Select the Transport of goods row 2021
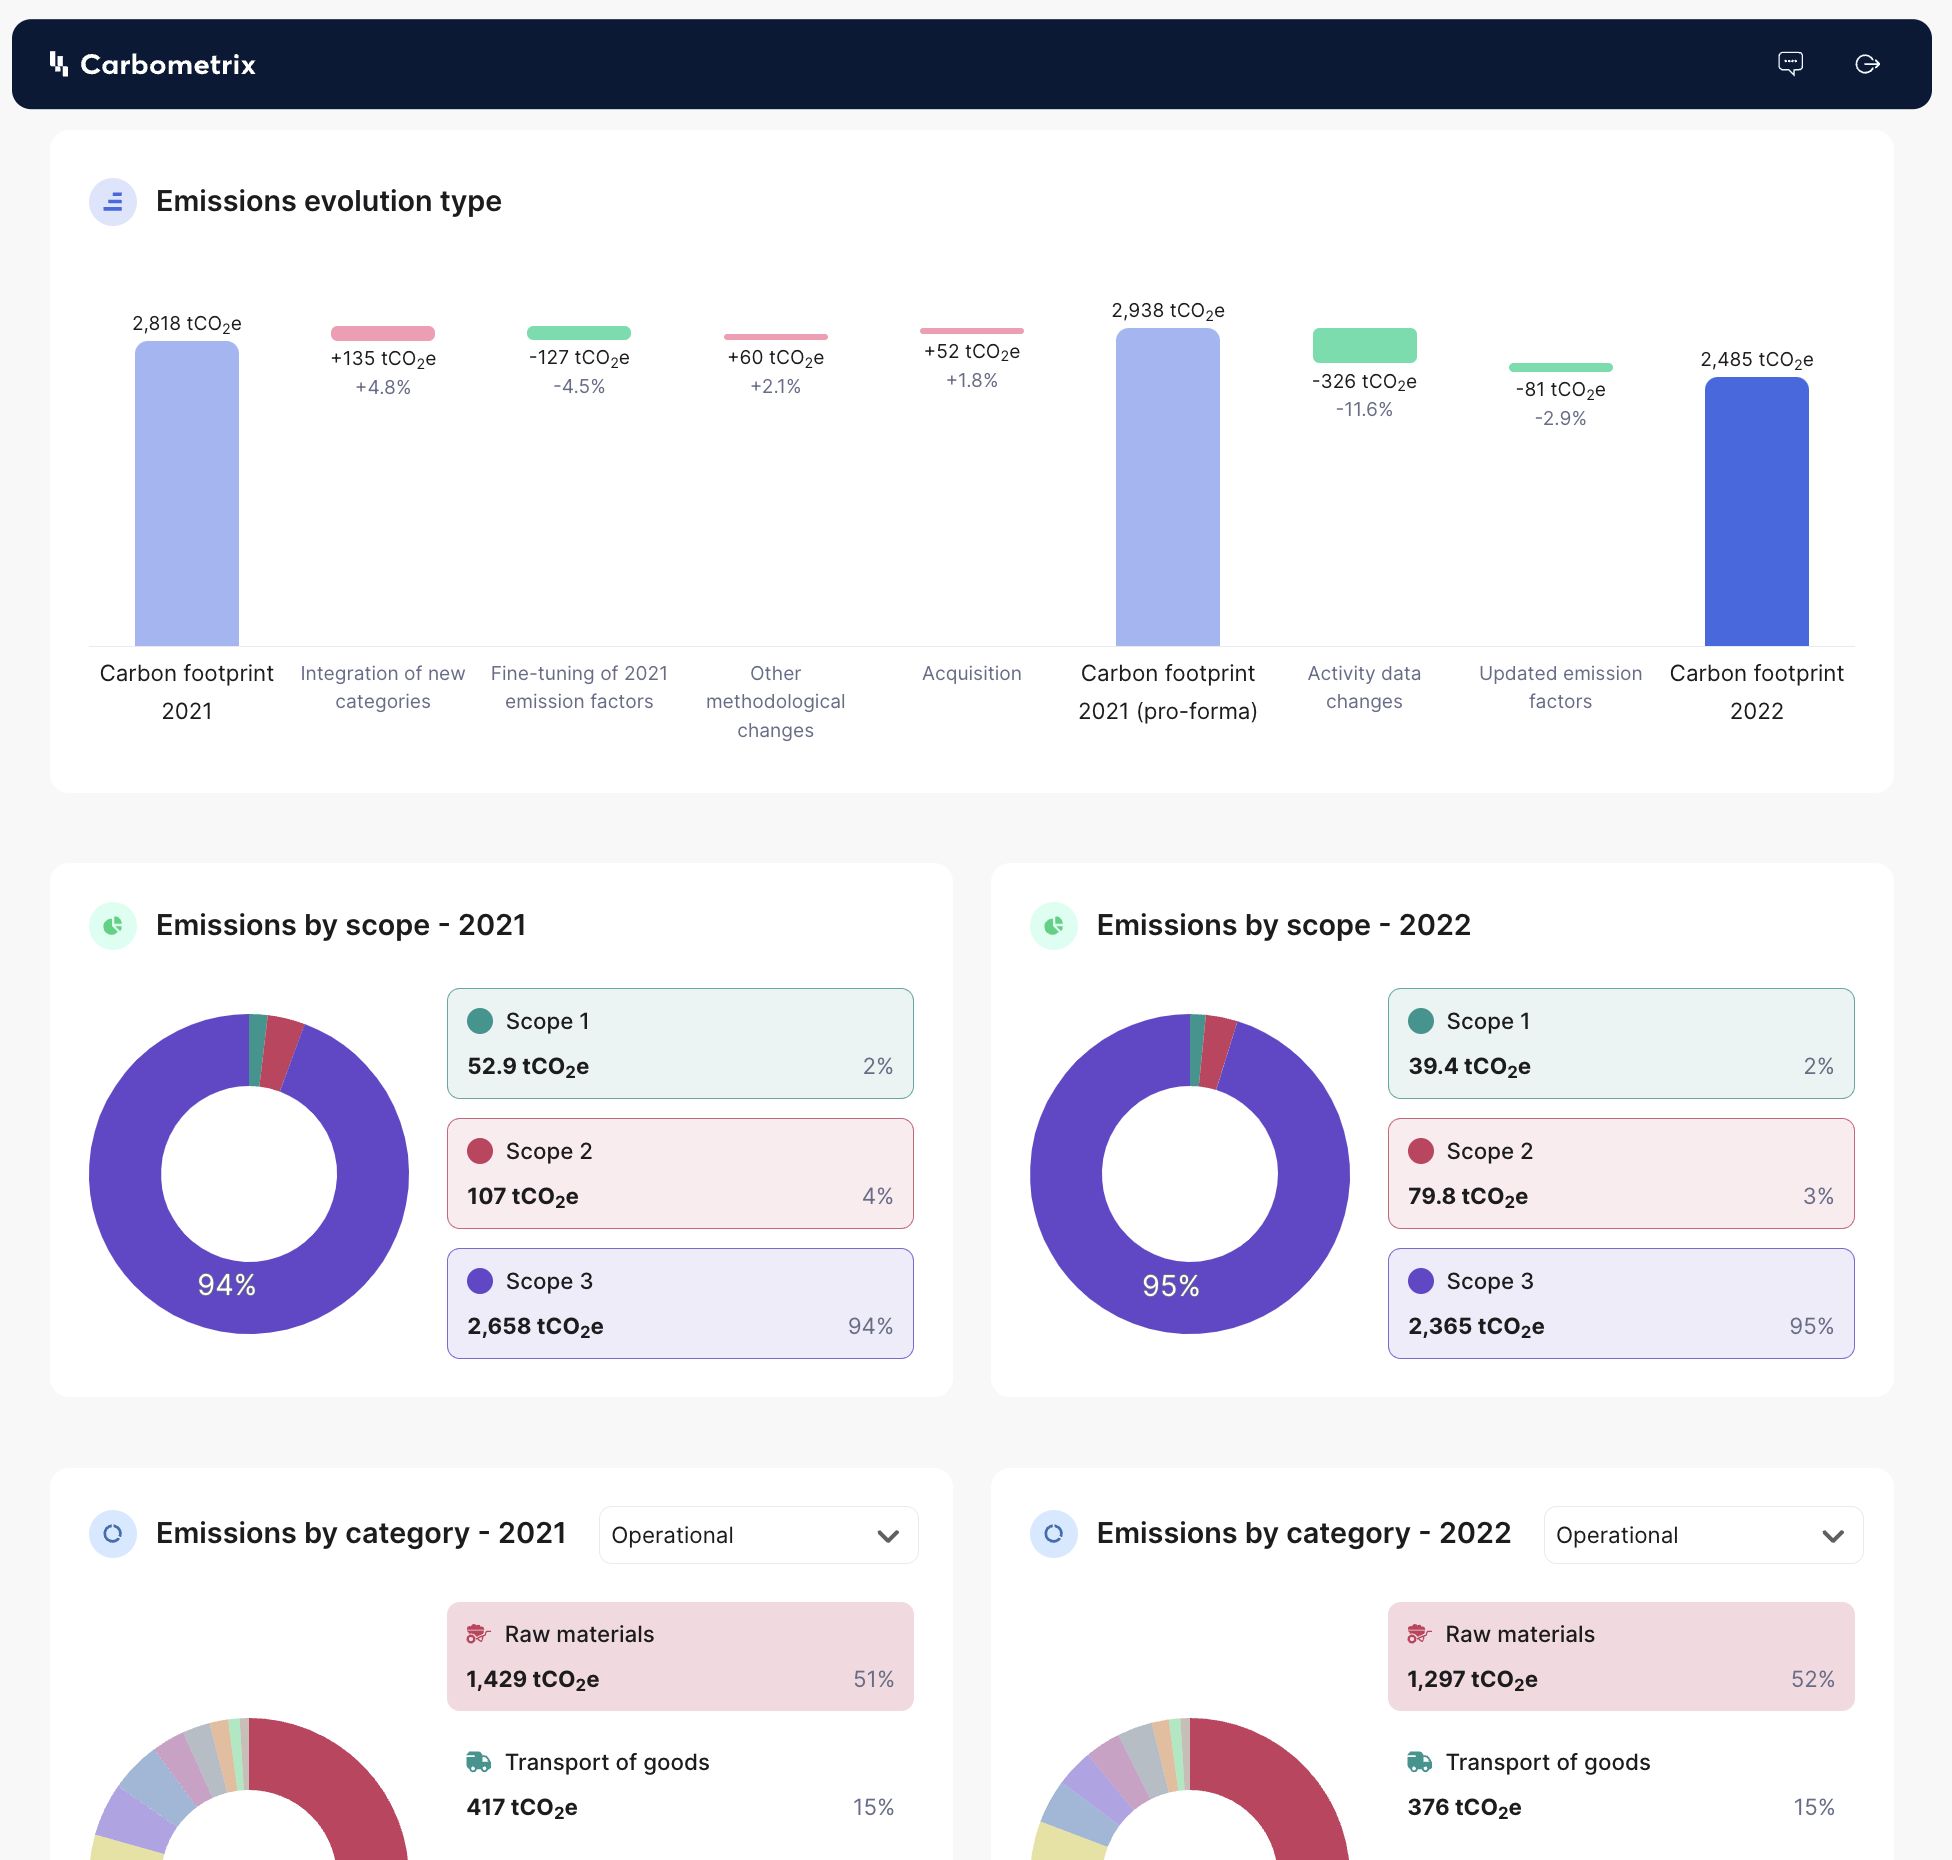This screenshot has width=1952, height=1860. (x=680, y=1784)
